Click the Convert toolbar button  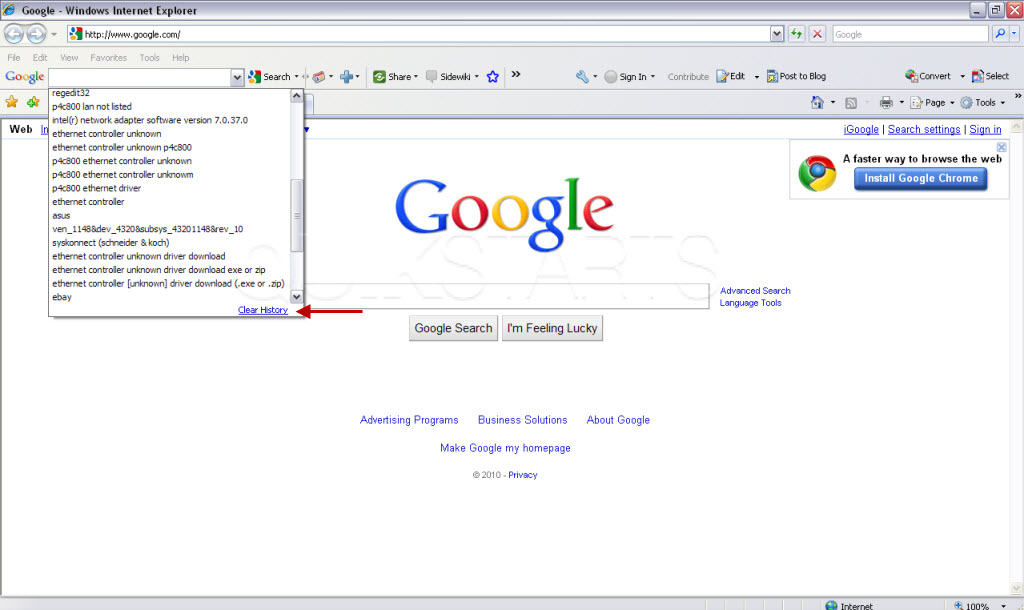click(928, 76)
